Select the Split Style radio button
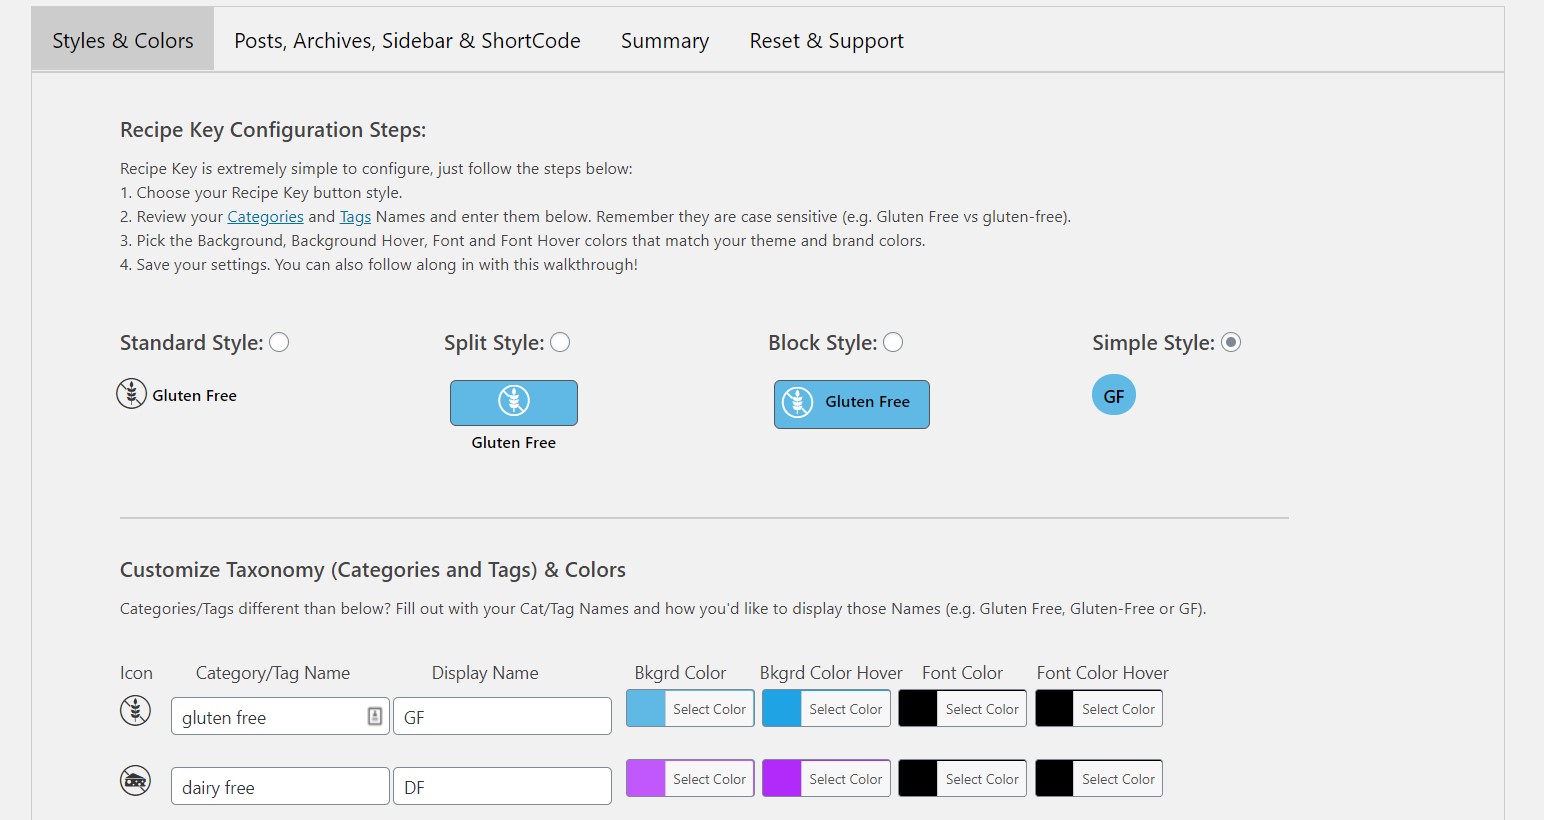 click(x=560, y=342)
